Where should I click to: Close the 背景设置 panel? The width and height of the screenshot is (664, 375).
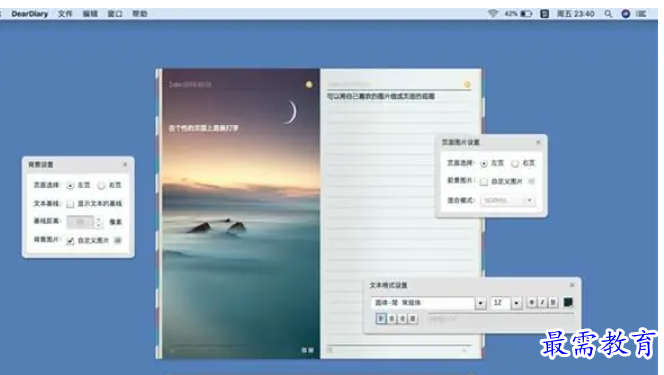pyautogui.click(x=125, y=164)
